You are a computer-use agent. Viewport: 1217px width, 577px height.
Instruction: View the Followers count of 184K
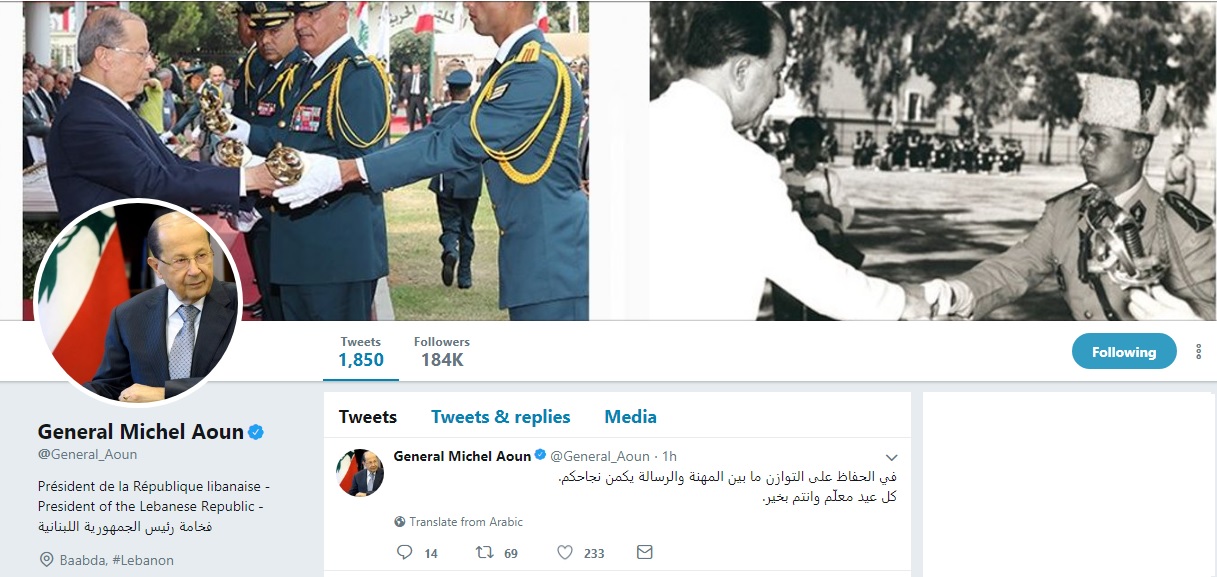pos(442,352)
